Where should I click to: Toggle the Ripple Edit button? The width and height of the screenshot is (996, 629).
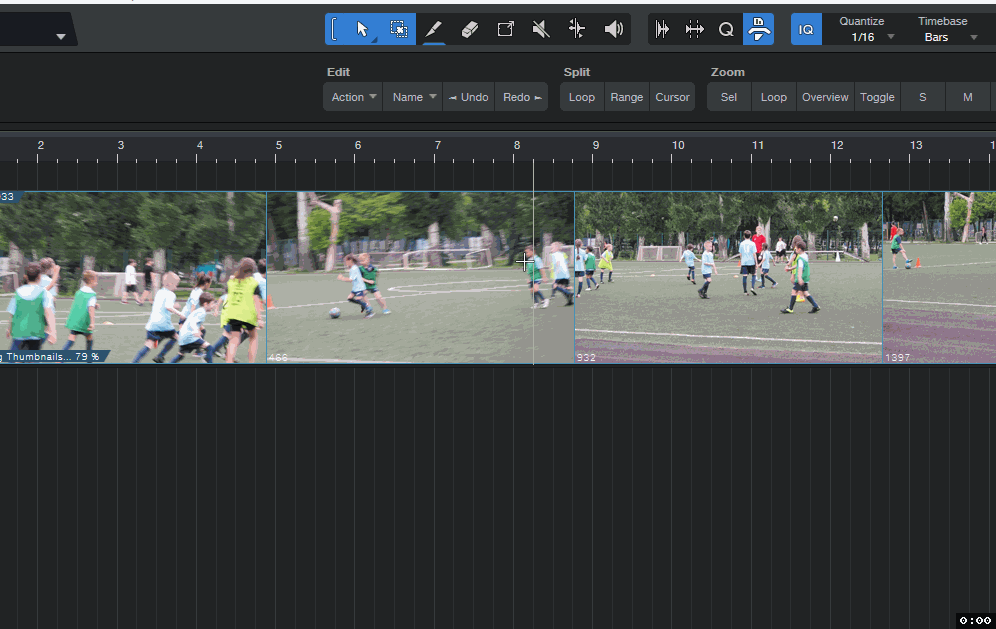click(x=694, y=29)
